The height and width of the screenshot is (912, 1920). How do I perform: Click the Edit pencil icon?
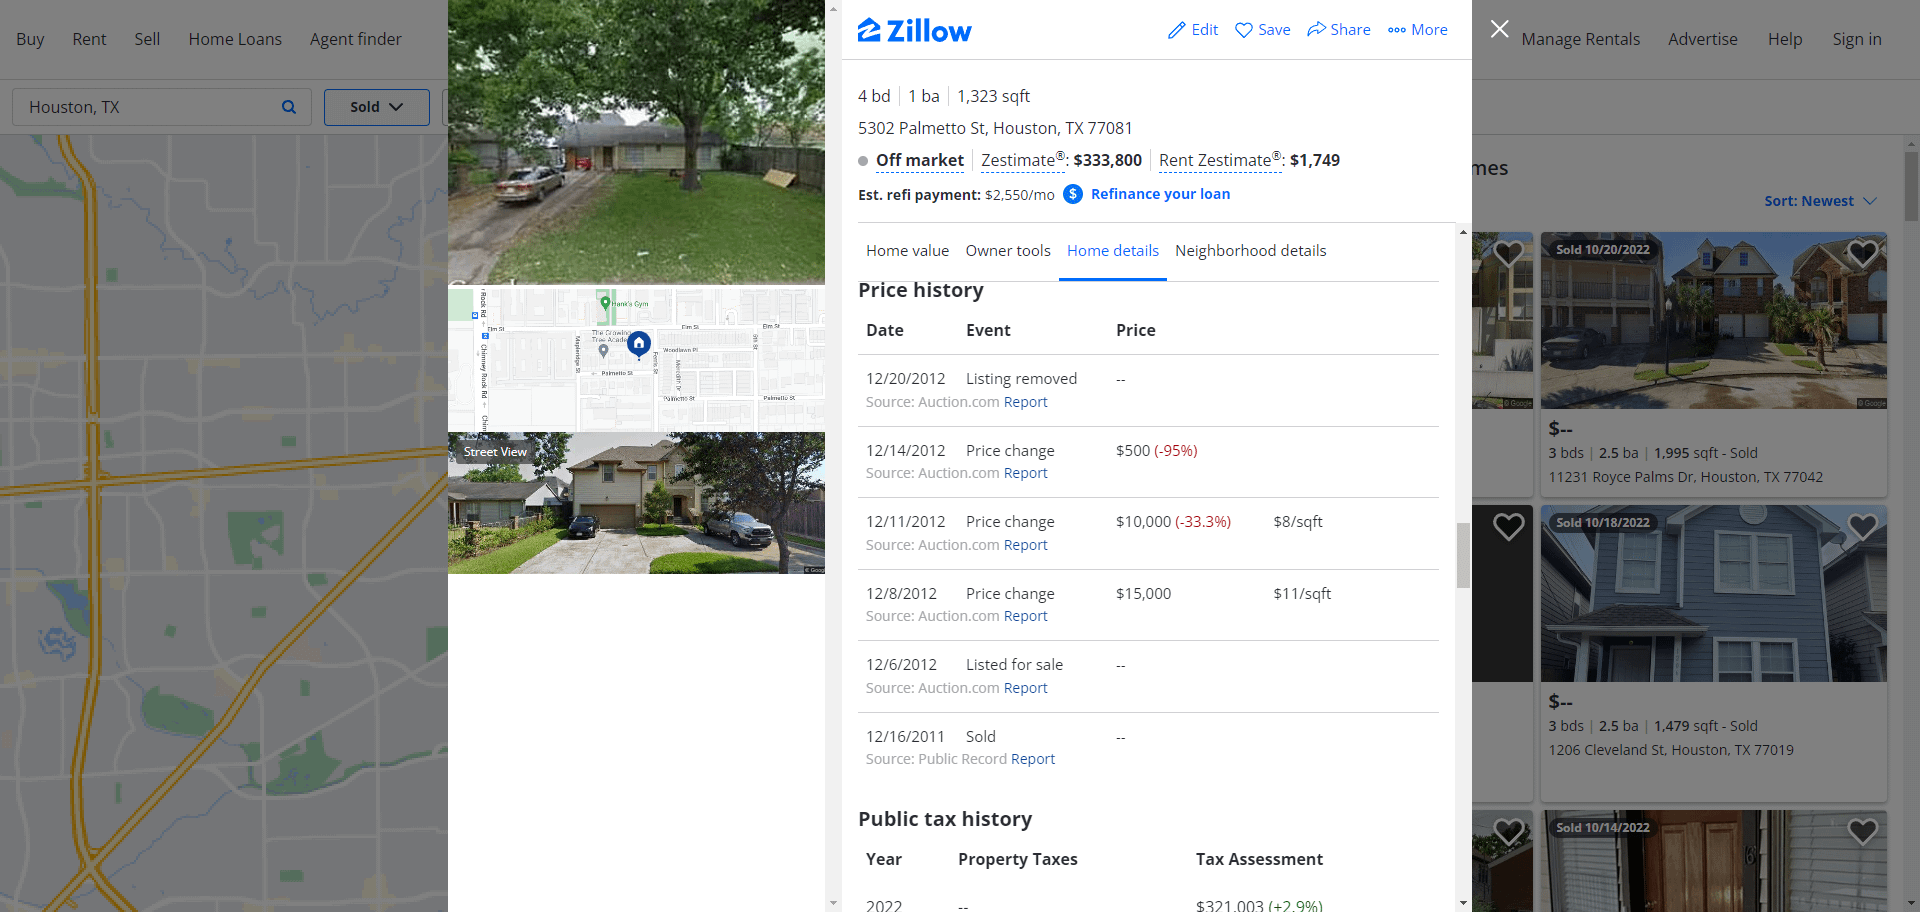click(1177, 30)
